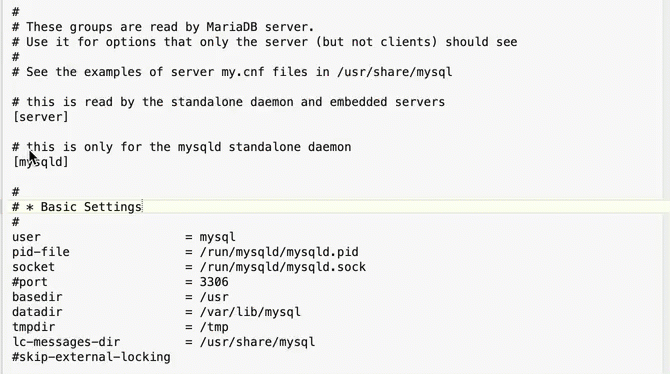Click the [server] group line
Viewport: 670px width, 374px height.
point(41,117)
